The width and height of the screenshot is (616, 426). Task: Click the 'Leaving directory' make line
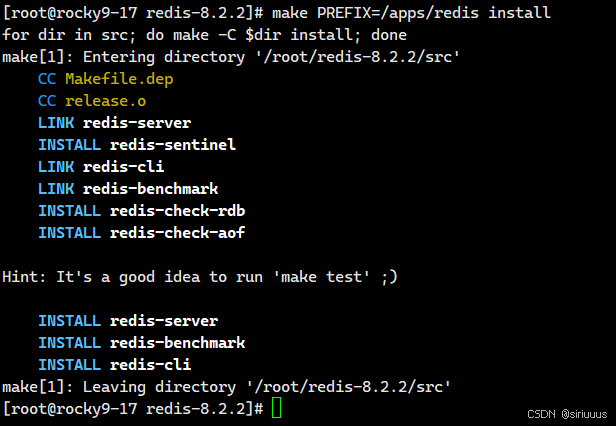[226, 387]
